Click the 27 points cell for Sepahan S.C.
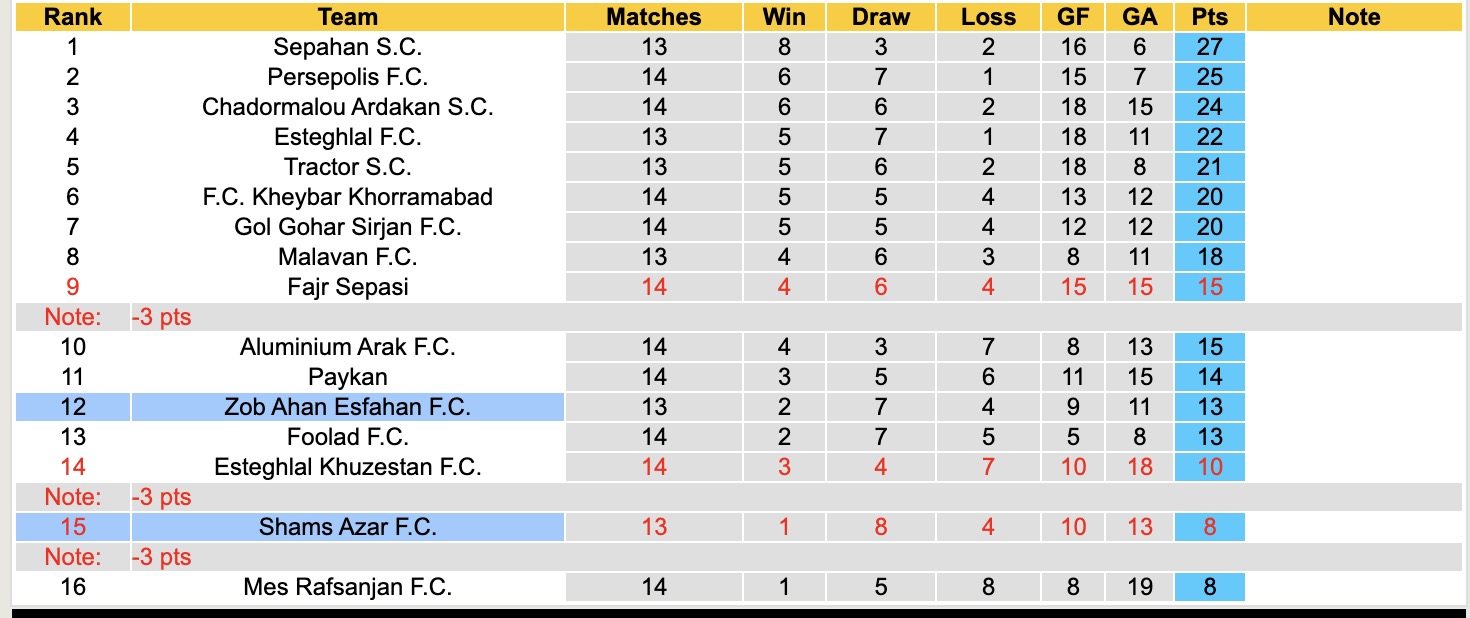 (x=1210, y=47)
